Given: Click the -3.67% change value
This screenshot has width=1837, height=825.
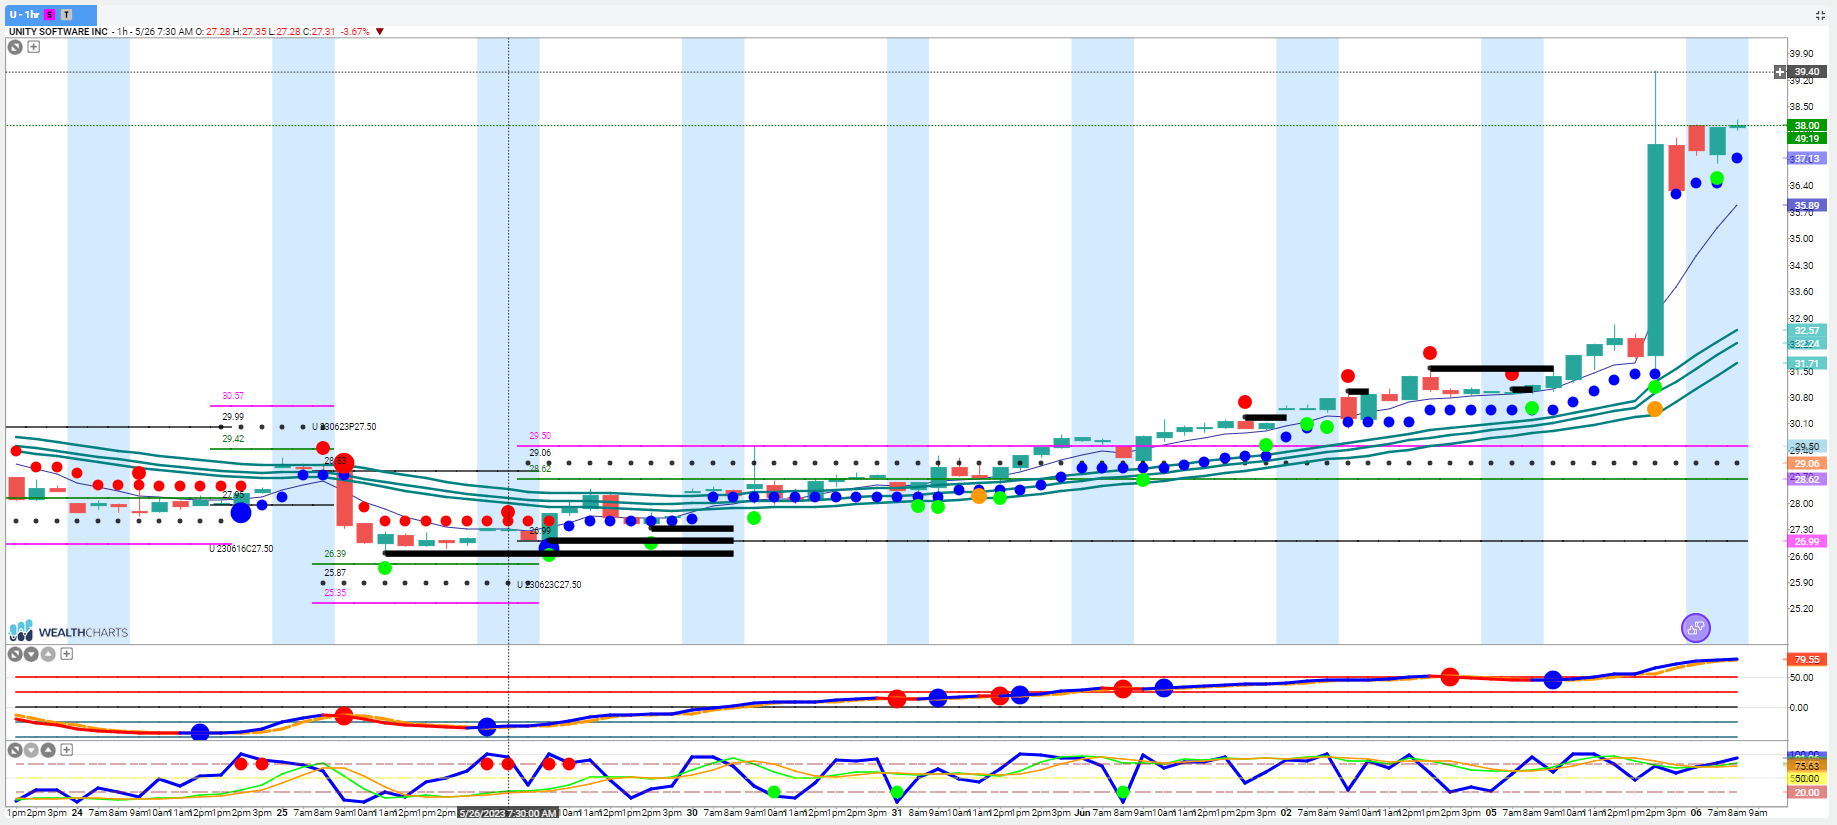Looking at the screenshot, I should [355, 32].
